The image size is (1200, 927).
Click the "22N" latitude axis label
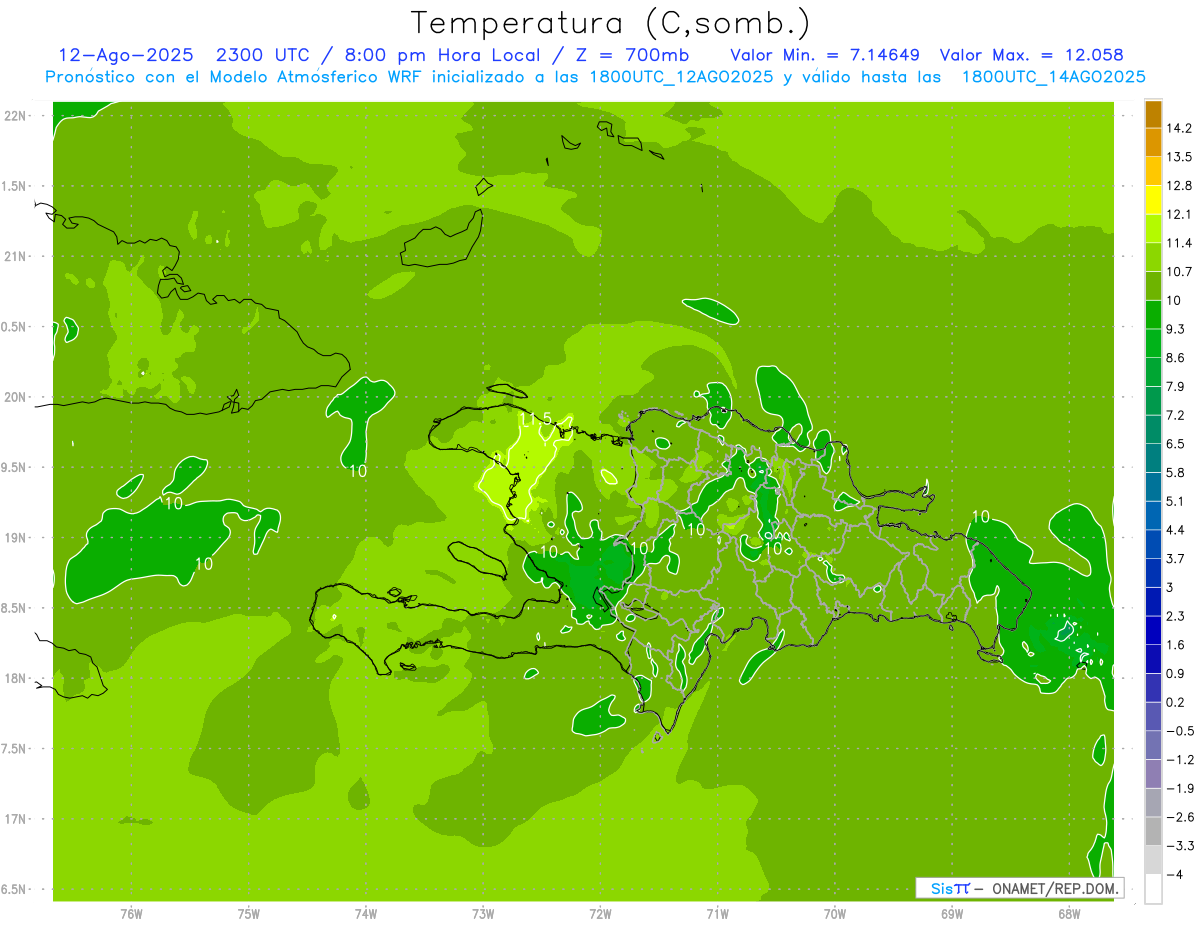coord(15,116)
